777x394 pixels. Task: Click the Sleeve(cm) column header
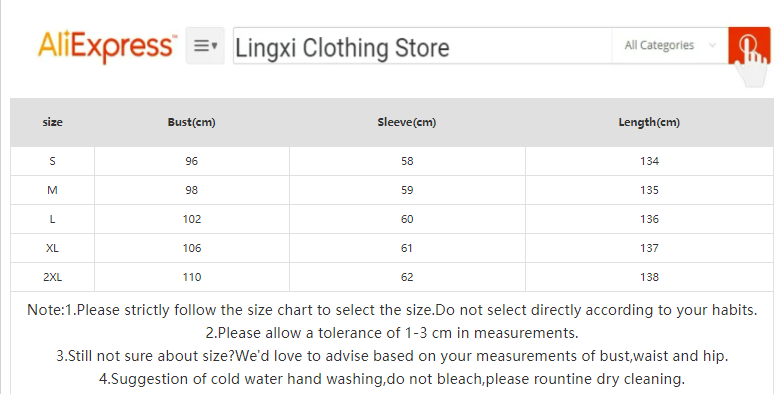pos(407,122)
